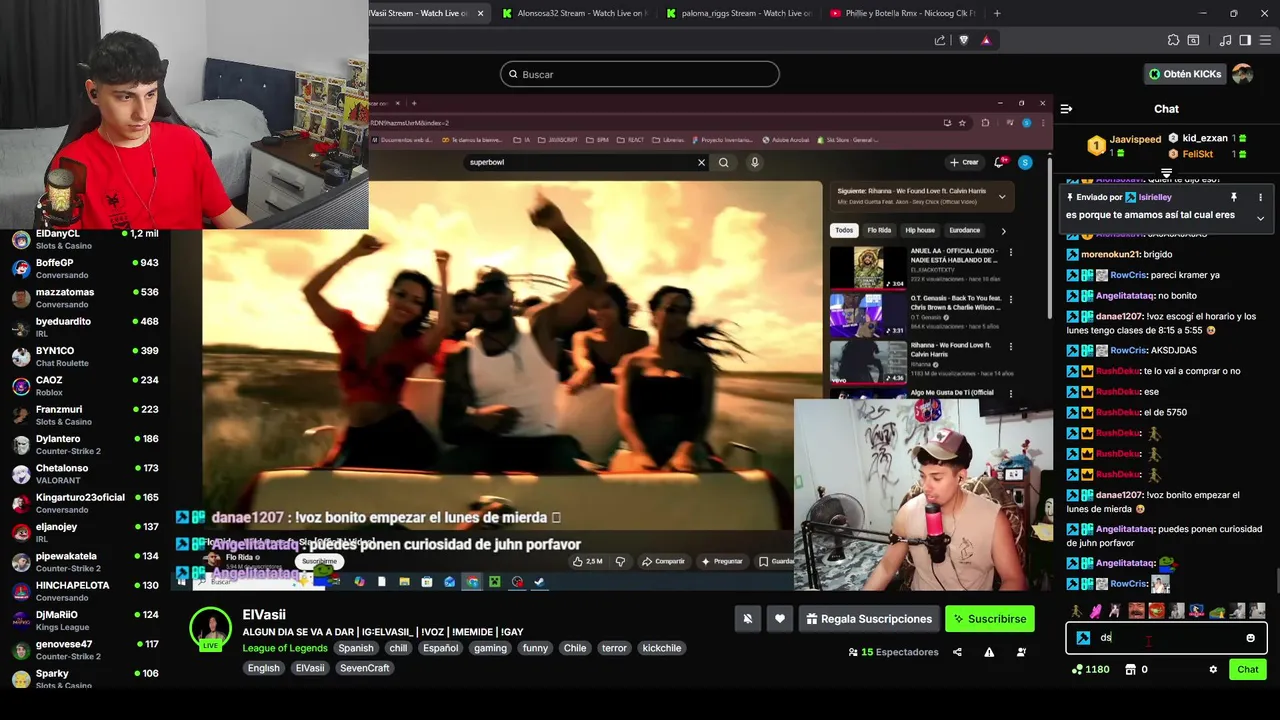The width and height of the screenshot is (1280, 720).
Task: Click the Brave shields lion icon
Action: pyautogui.click(x=964, y=40)
